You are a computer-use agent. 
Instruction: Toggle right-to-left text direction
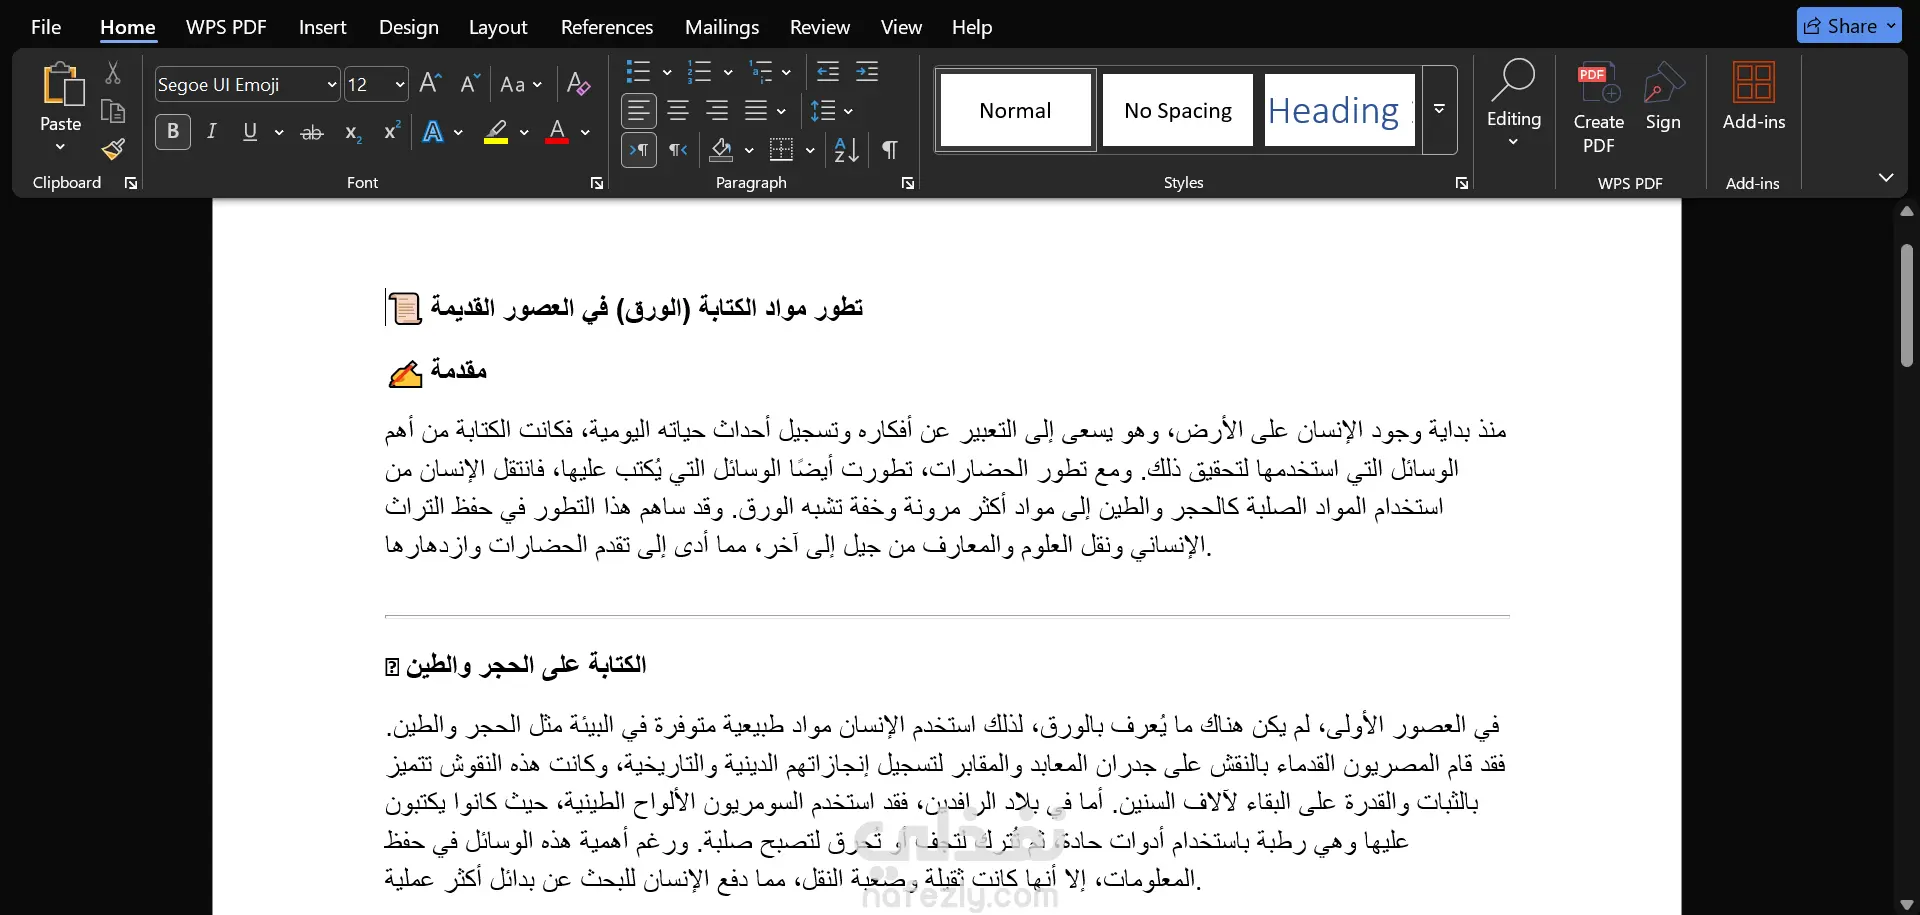tap(678, 150)
